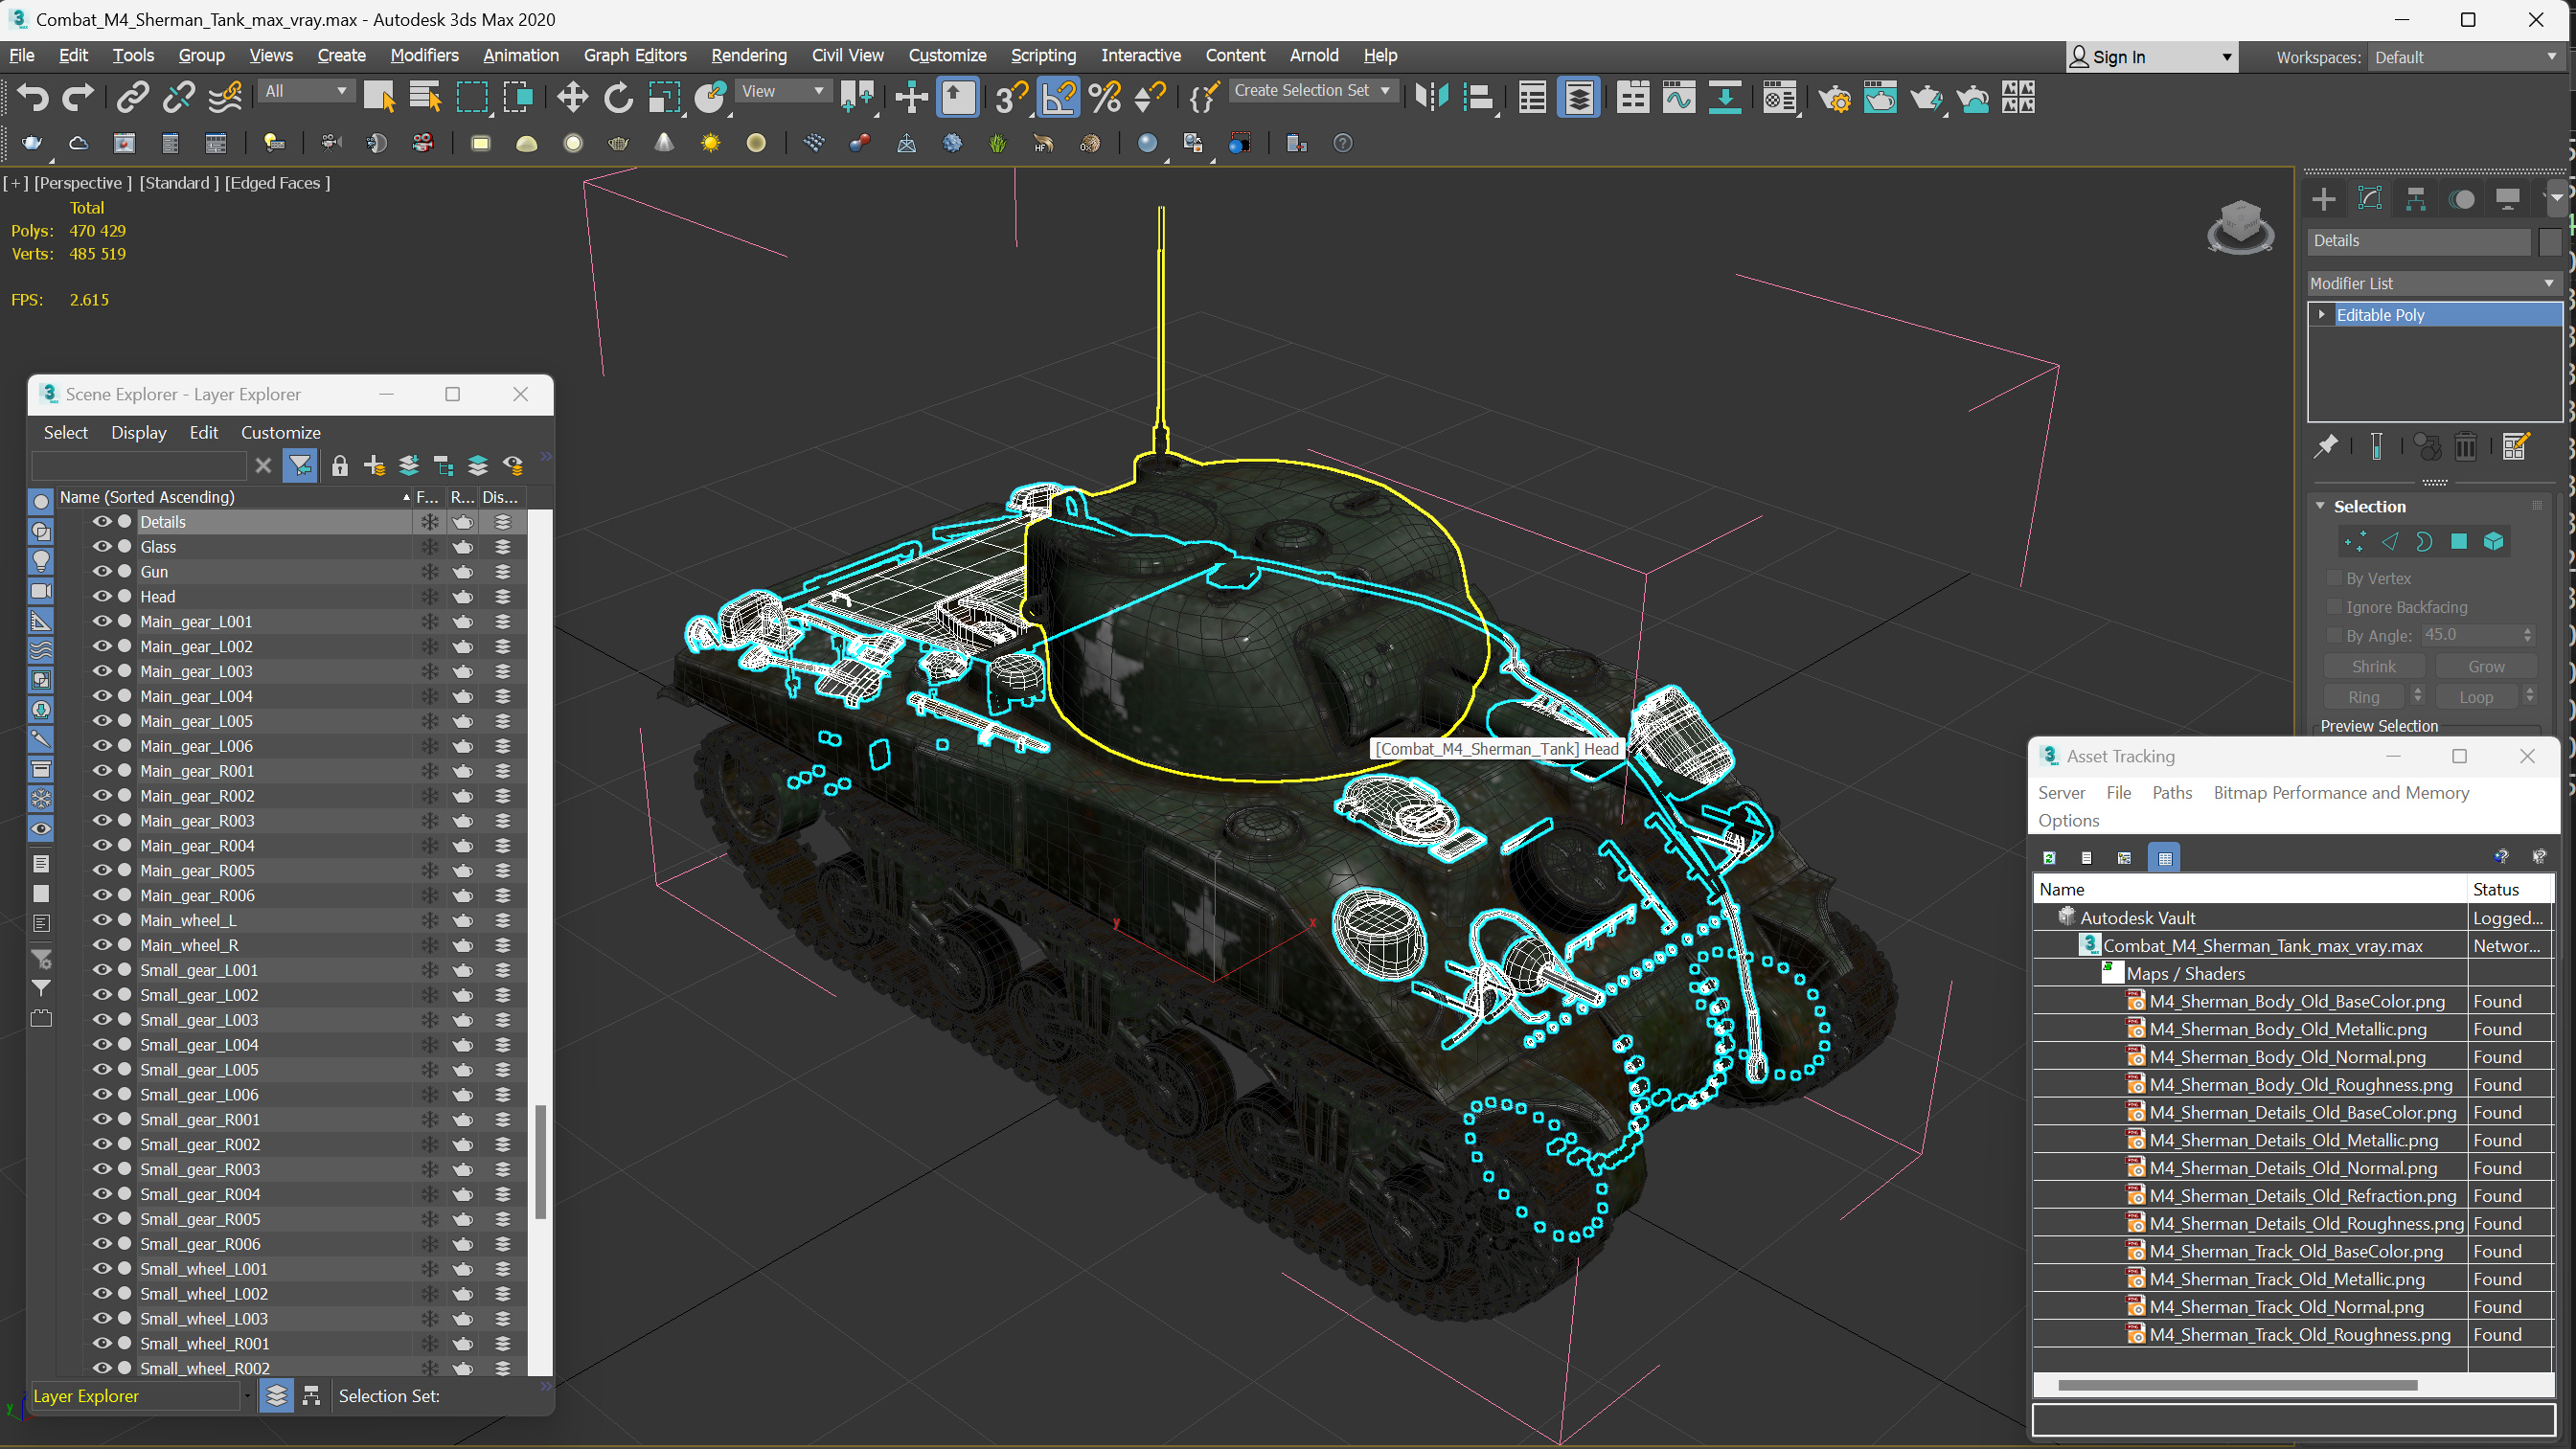Open the Create tab plus icon

coord(2323,199)
